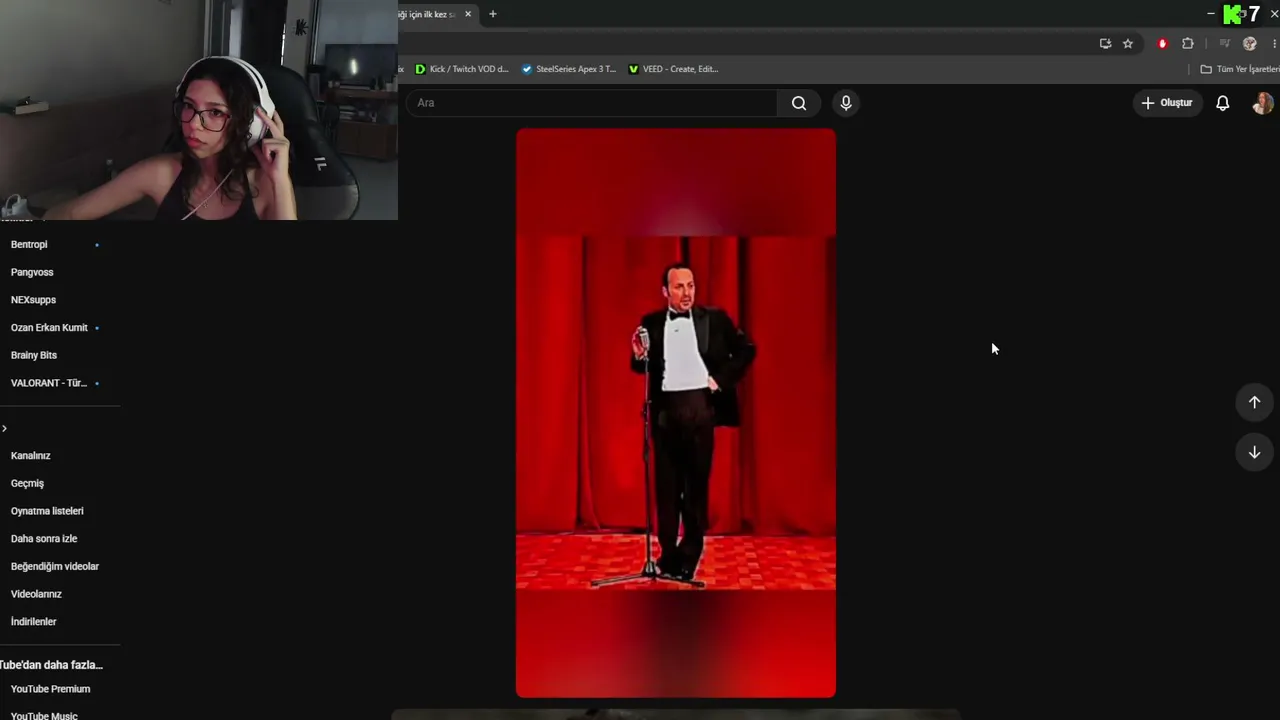Click the Oluştur create button
The height and width of the screenshot is (720, 1280).
[x=1167, y=103]
